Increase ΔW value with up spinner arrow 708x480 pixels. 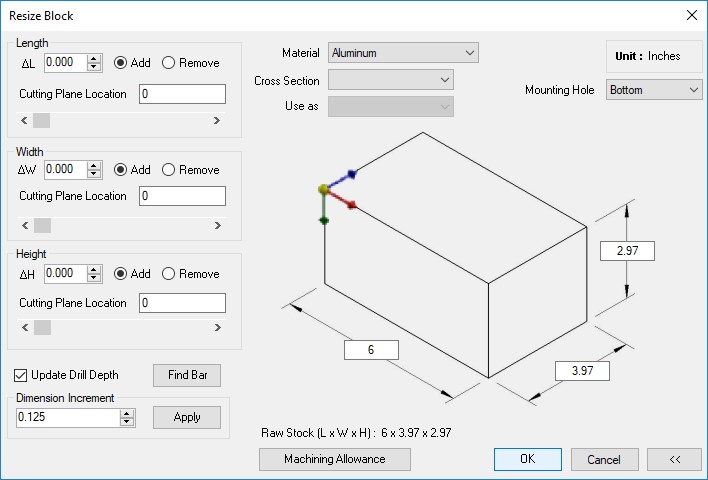click(x=93, y=166)
